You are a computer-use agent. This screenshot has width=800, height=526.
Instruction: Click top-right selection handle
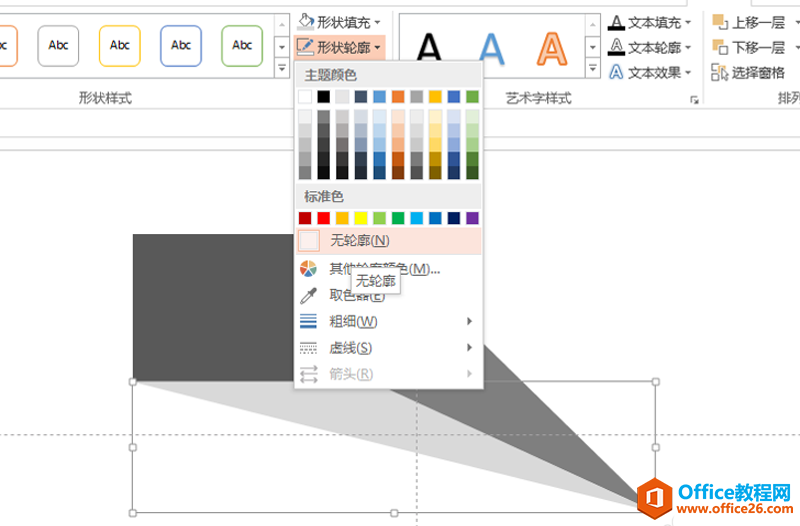click(x=656, y=382)
